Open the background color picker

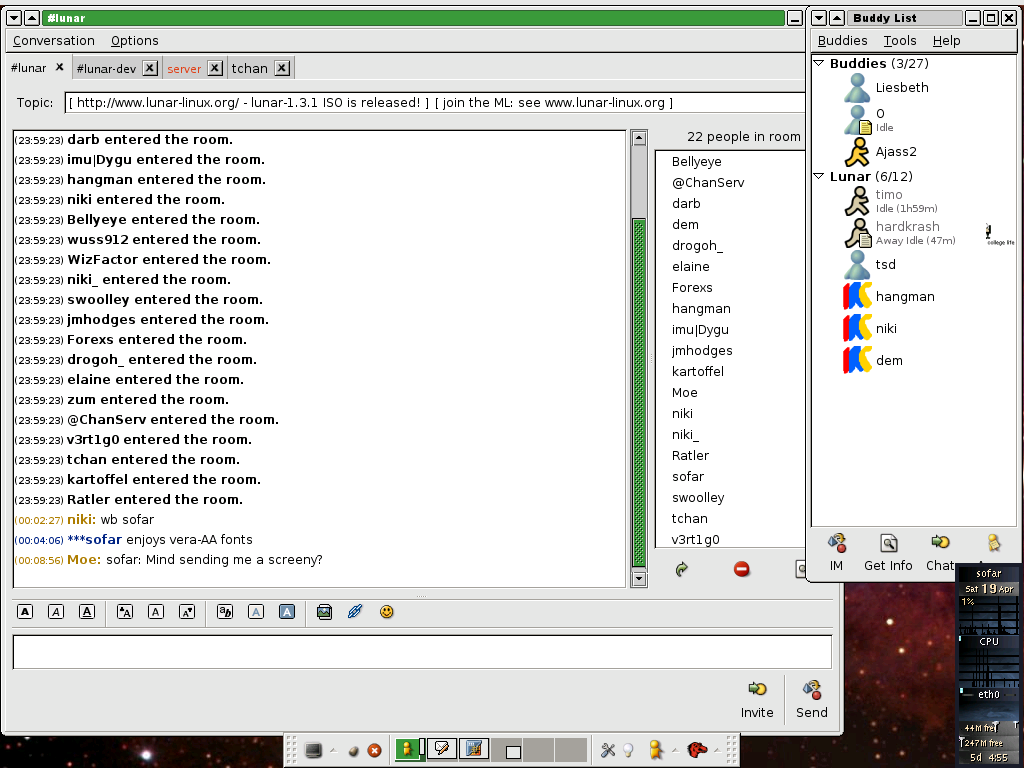(x=287, y=612)
